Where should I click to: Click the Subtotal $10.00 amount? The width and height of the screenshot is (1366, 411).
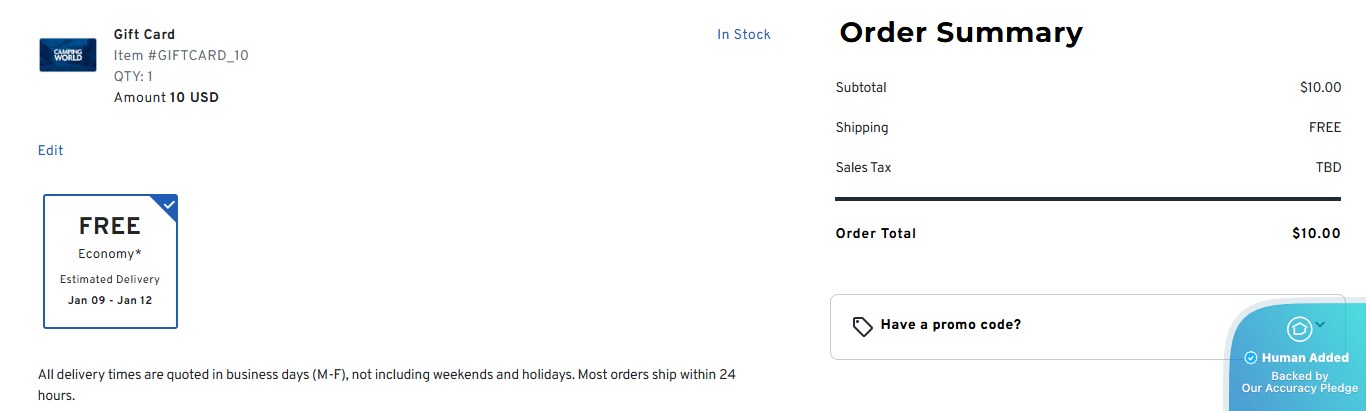point(1320,88)
